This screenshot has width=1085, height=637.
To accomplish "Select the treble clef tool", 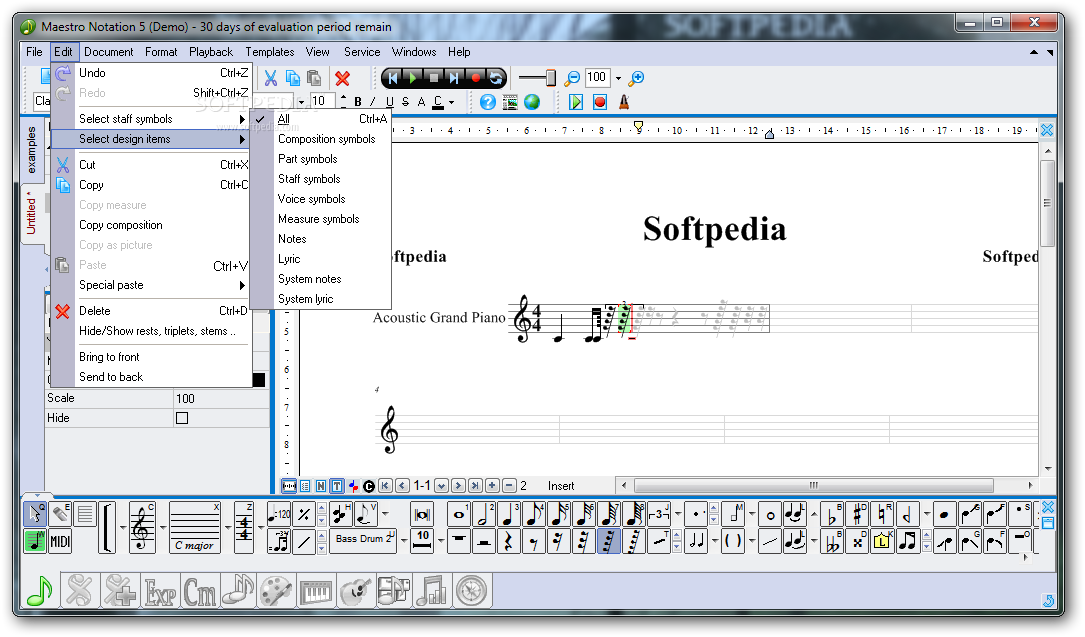I will [x=142, y=527].
